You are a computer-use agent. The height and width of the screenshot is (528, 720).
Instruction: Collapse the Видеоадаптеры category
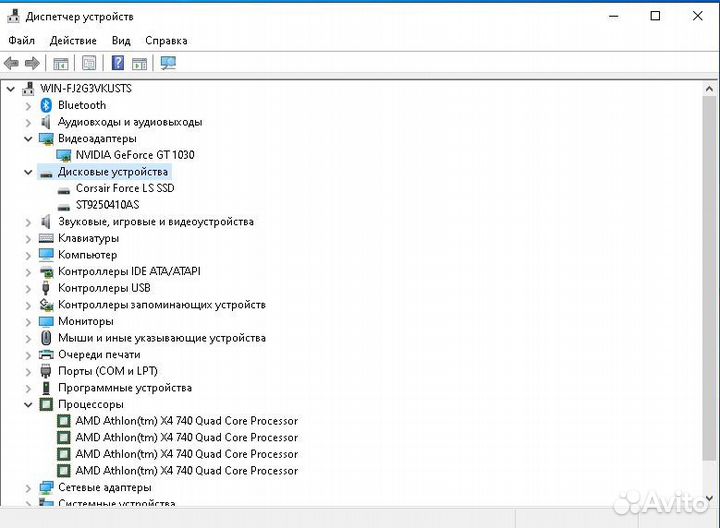tap(28, 139)
